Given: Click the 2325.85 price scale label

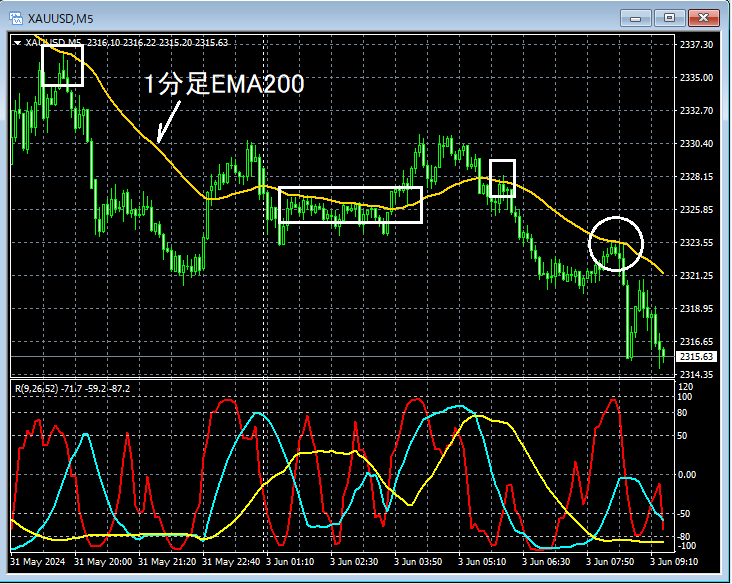Looking at the screenshot, I should 697,210.
